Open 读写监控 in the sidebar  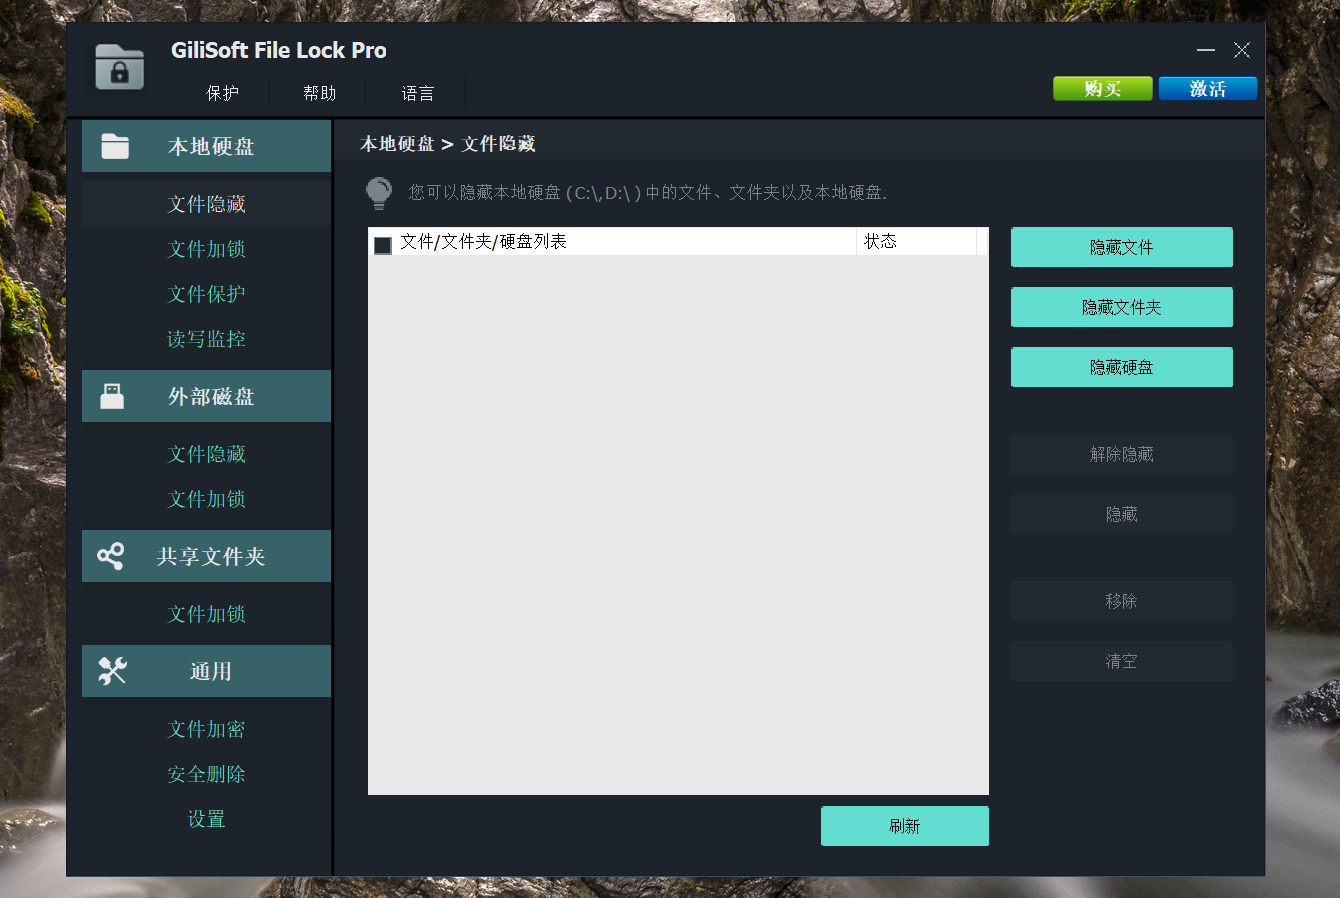tap(206, 339)
